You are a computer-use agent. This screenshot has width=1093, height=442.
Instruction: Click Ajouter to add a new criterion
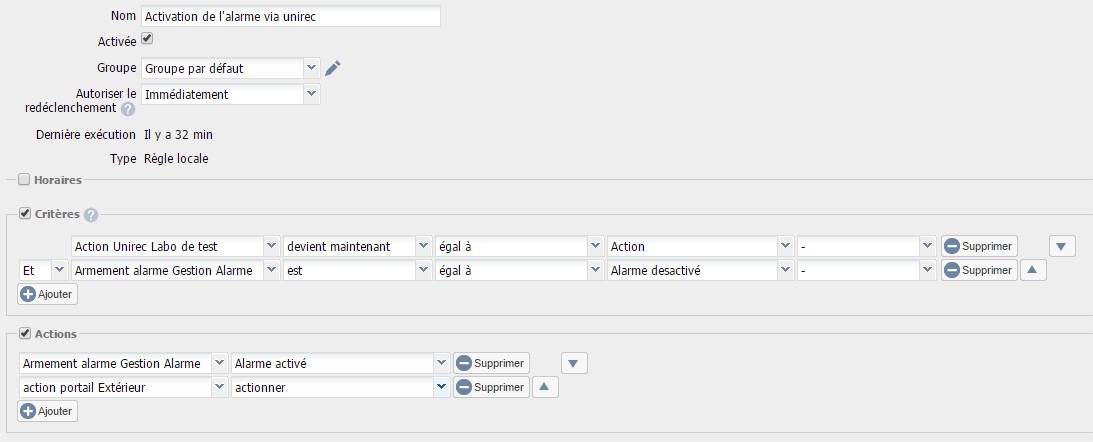[x=47, y=294]
